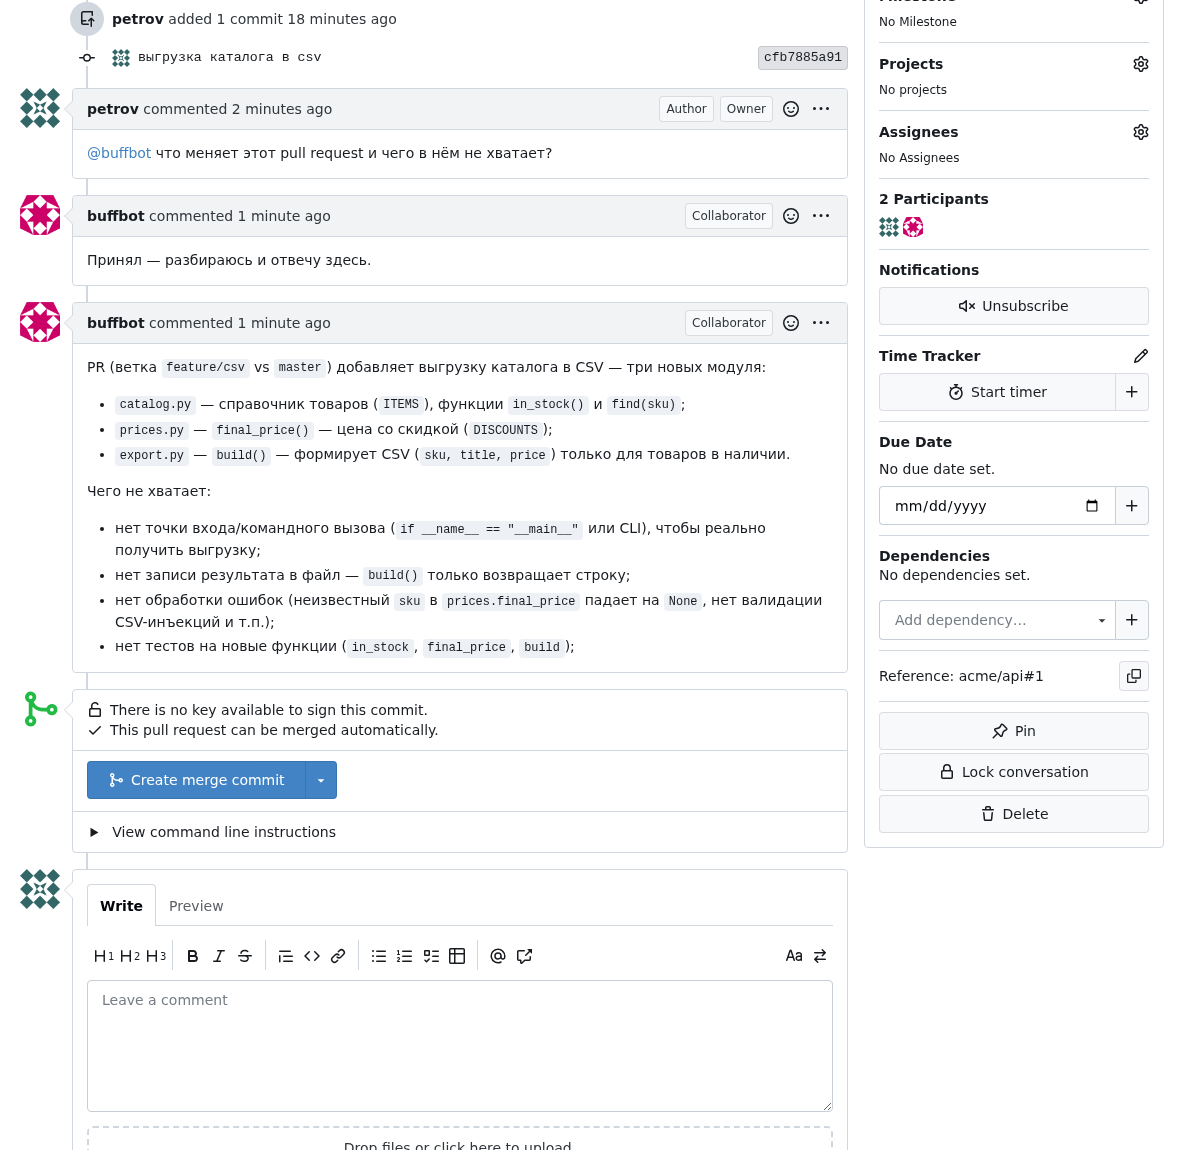Edit Time Tracker pencil icon
Screen dimensions: 1180x1150
(1141, 356)
